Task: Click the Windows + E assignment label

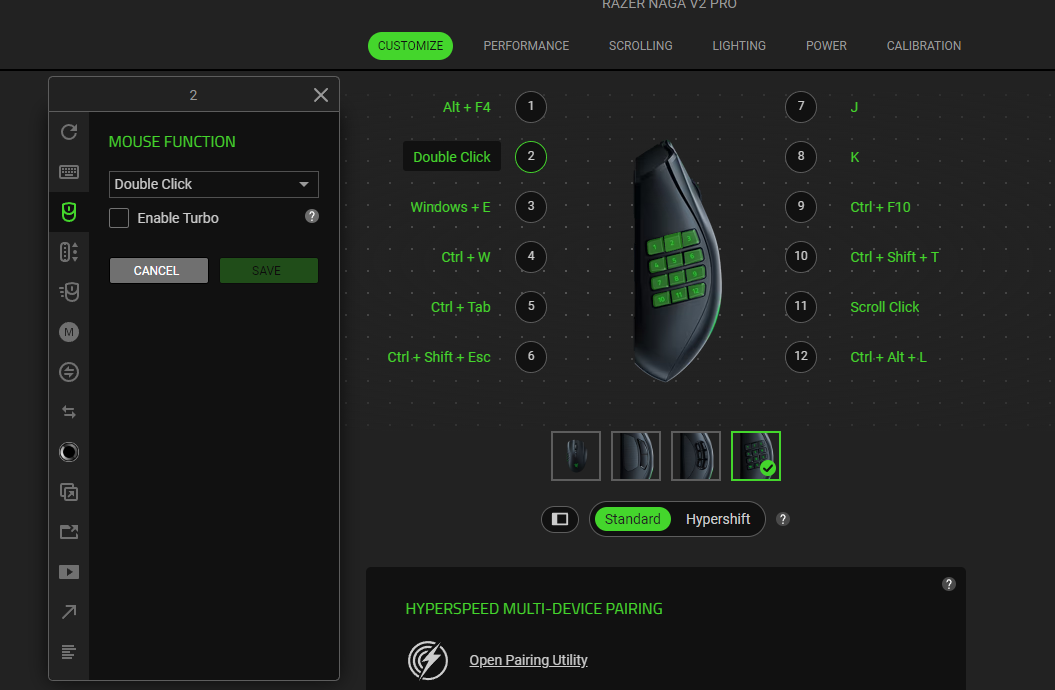Action: (450, 207)
